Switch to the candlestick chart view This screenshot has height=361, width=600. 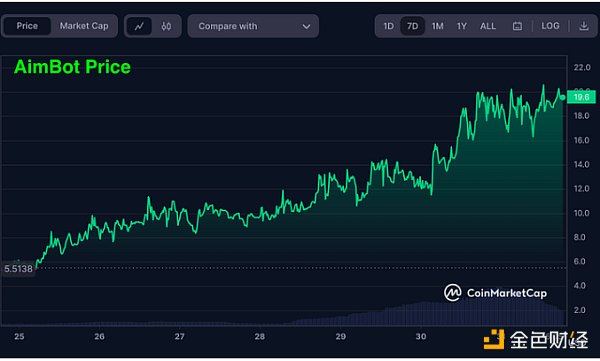166,26
